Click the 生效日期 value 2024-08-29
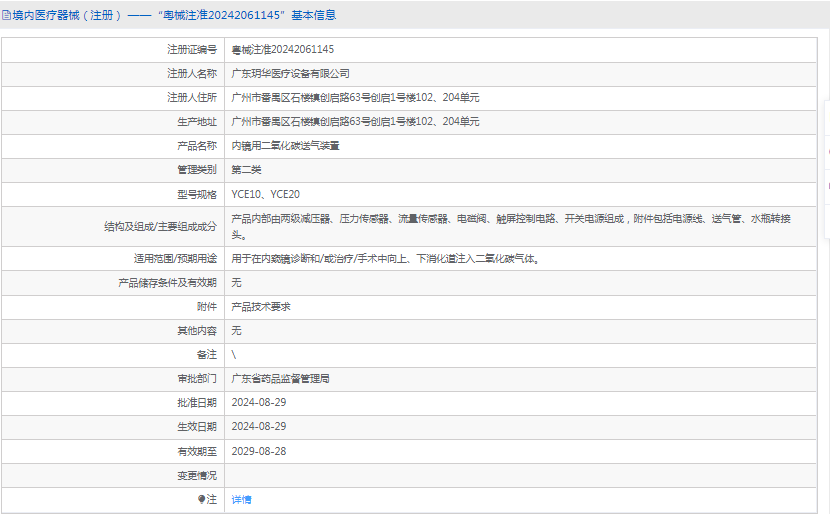 (259, 427)
